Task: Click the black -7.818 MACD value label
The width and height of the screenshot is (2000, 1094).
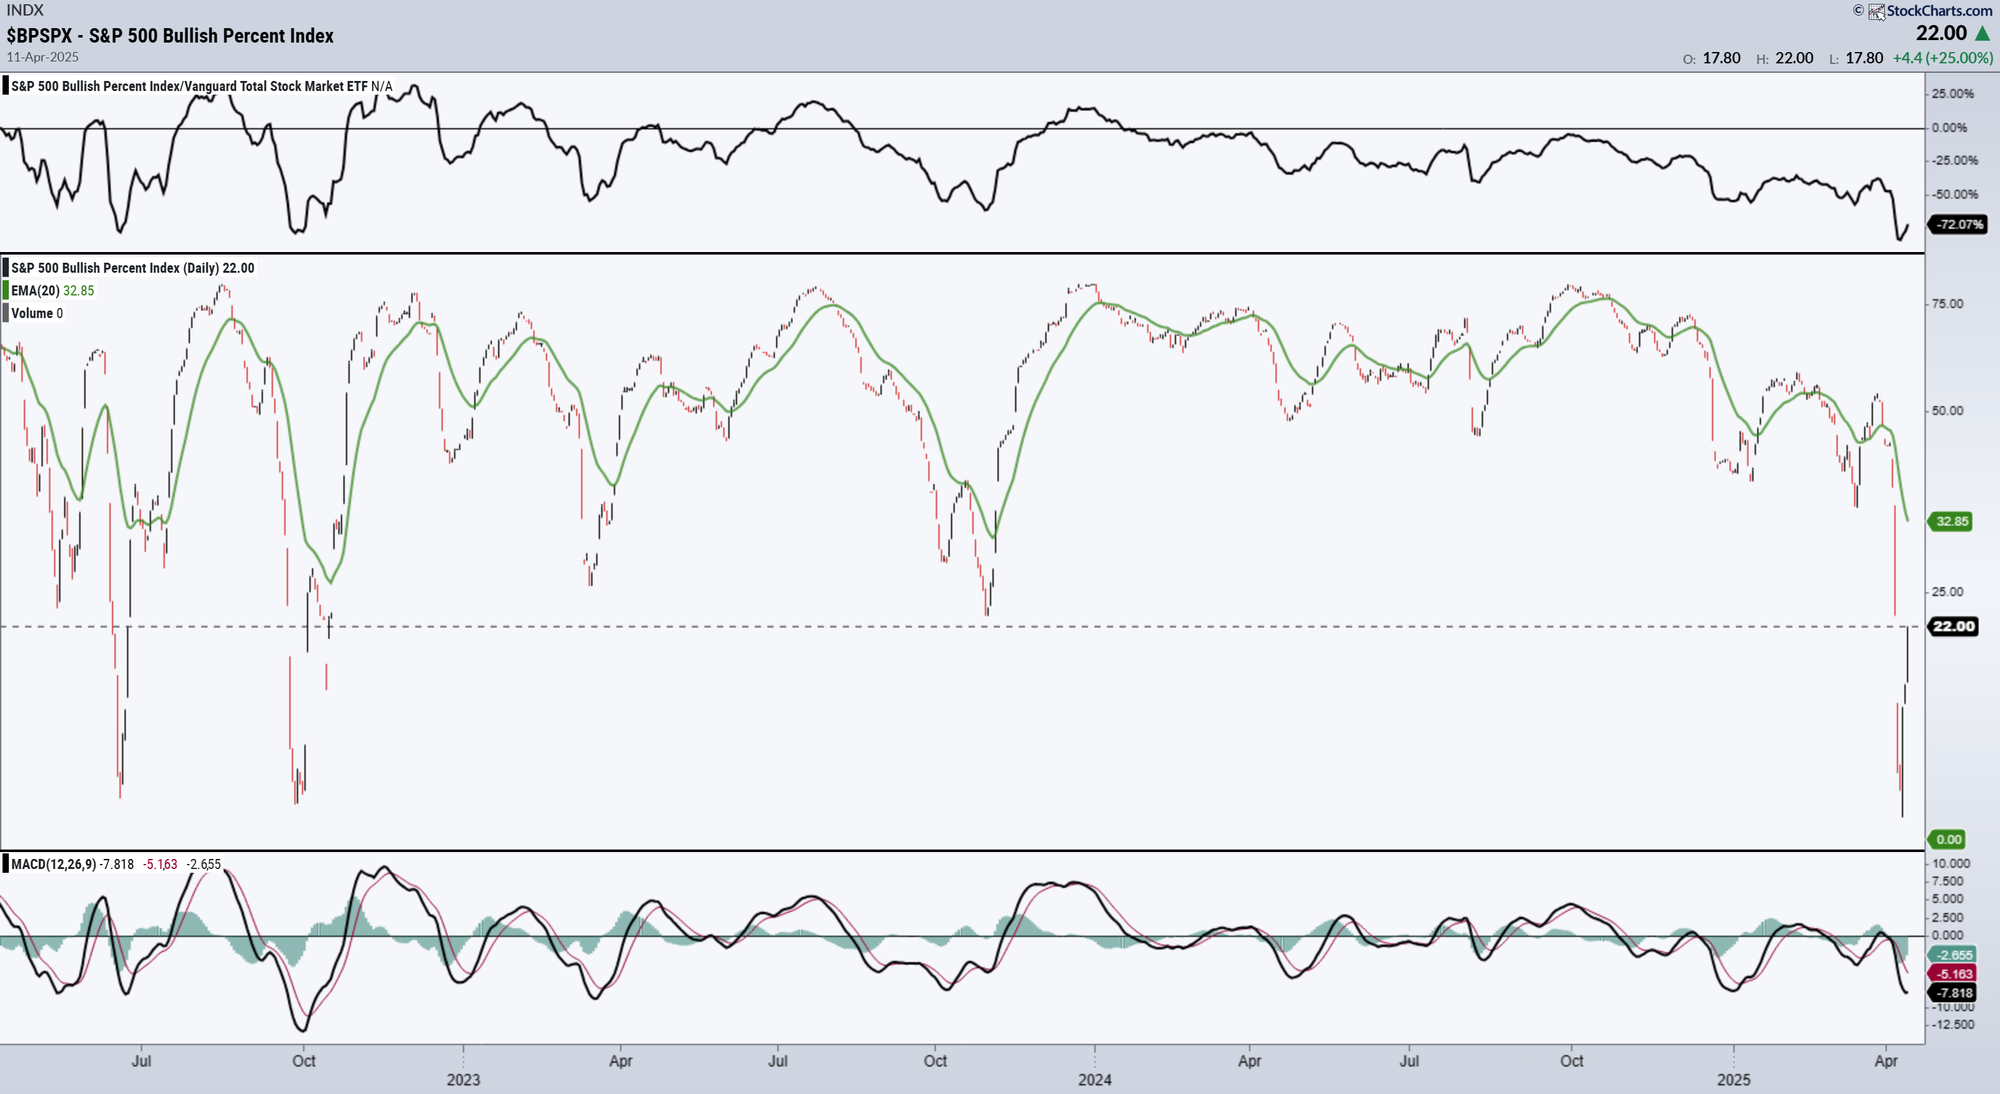Action: [1953, 993]
